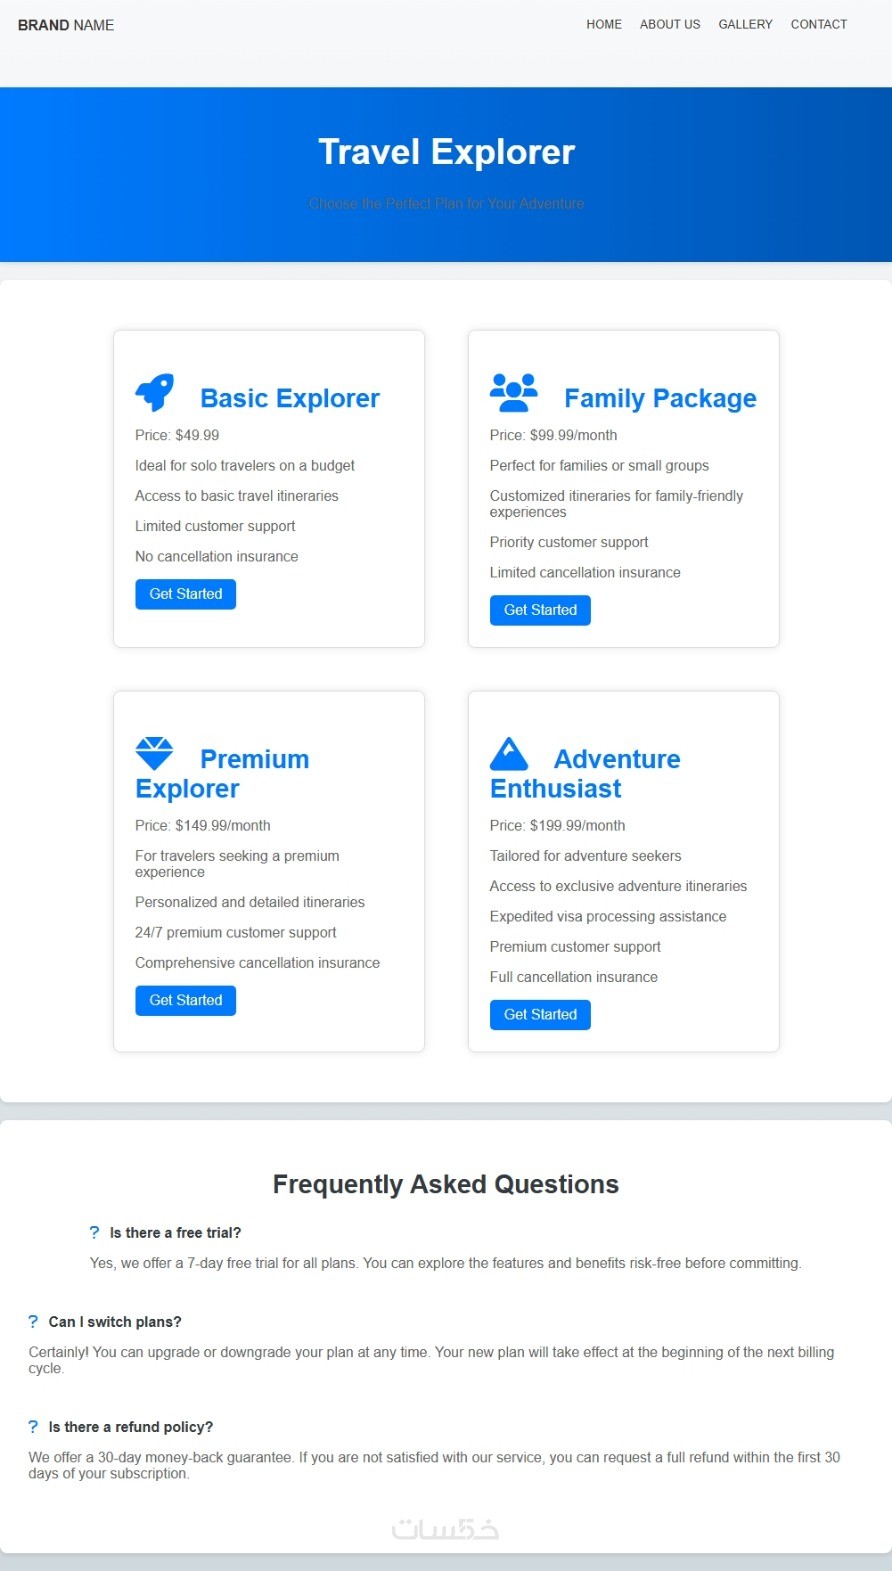The width and height of the screenshot is (892, 1571).
Task: Choose Get Started for Premium Explorer plan
Action: tap(186, 1000)
